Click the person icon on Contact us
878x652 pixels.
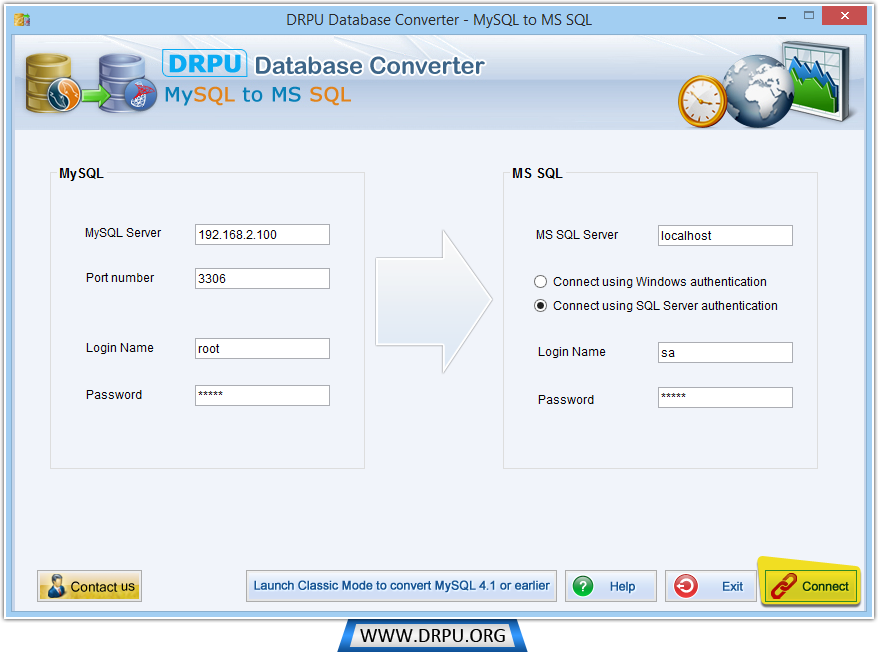pyautogui.click(x=55, y=586)
